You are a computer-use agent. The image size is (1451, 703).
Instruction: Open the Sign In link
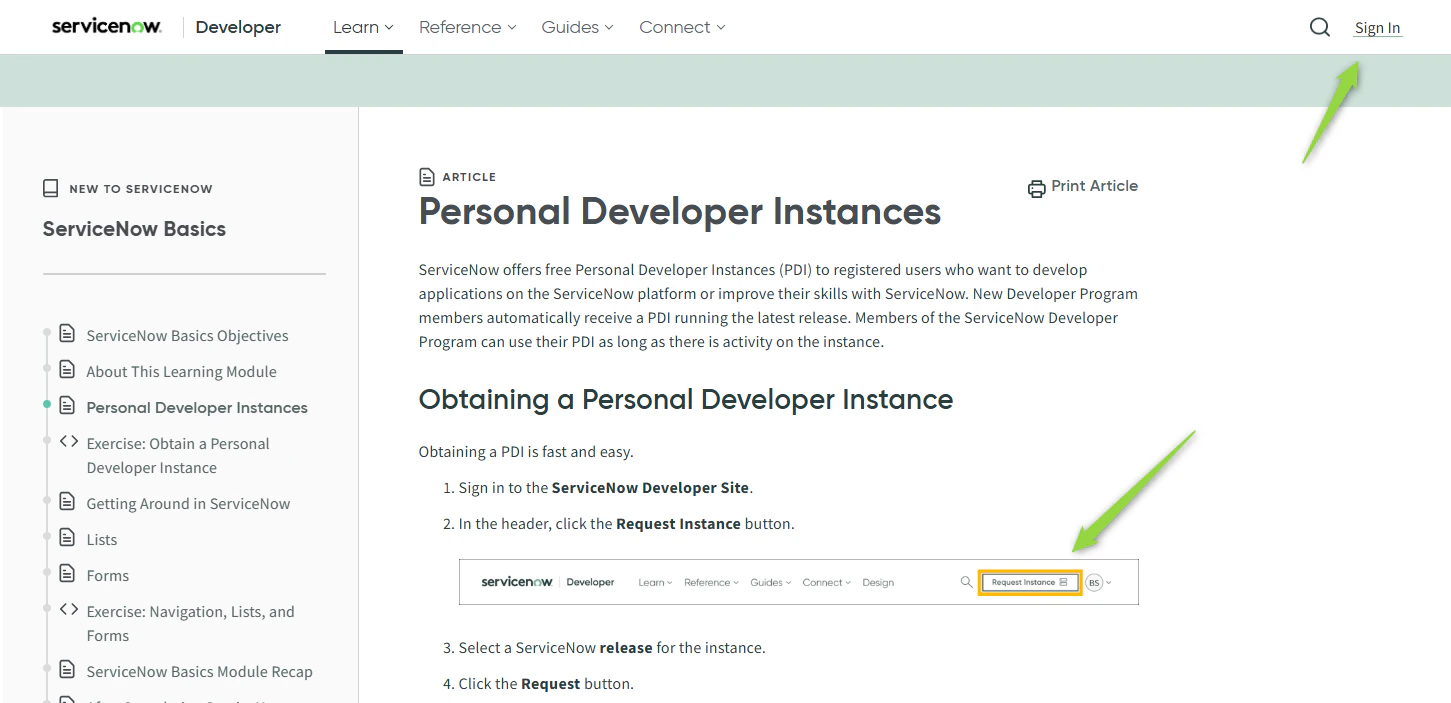coord(1377,27)
